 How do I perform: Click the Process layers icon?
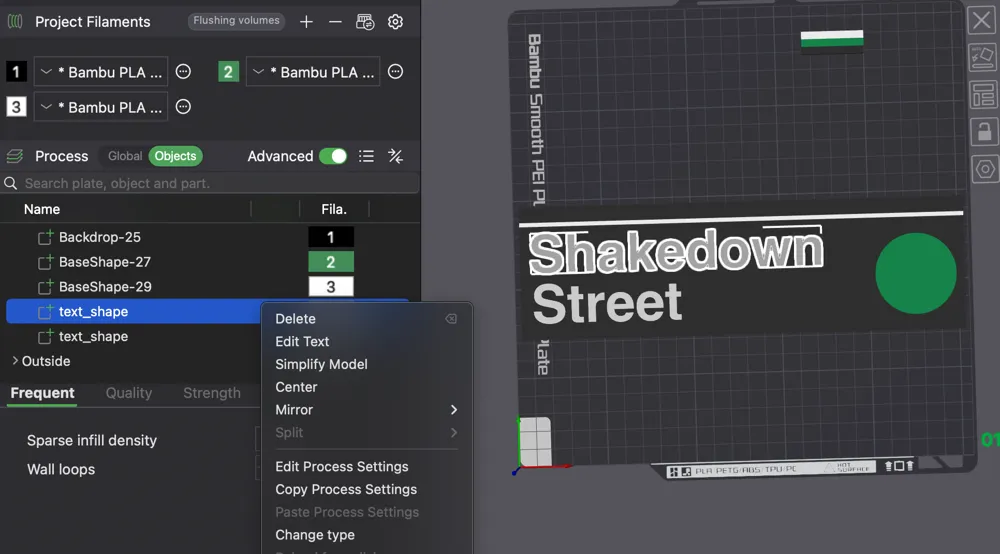[x=15, y=156]
